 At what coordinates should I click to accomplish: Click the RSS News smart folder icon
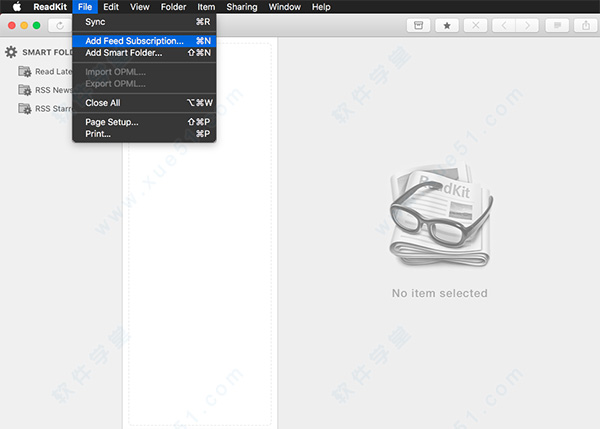25,90
